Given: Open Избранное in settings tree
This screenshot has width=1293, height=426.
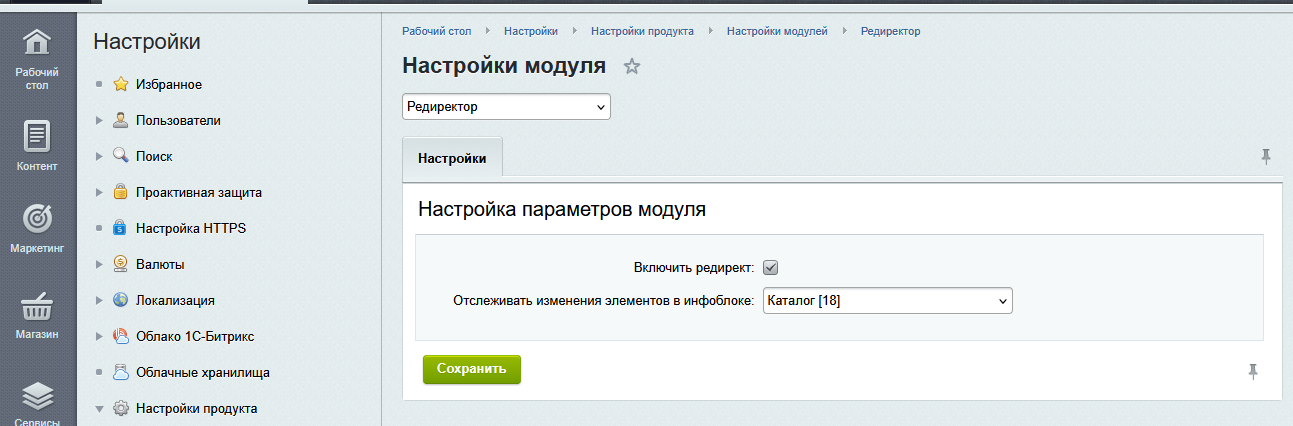Looking at the screenshot, I should [169, 84].
